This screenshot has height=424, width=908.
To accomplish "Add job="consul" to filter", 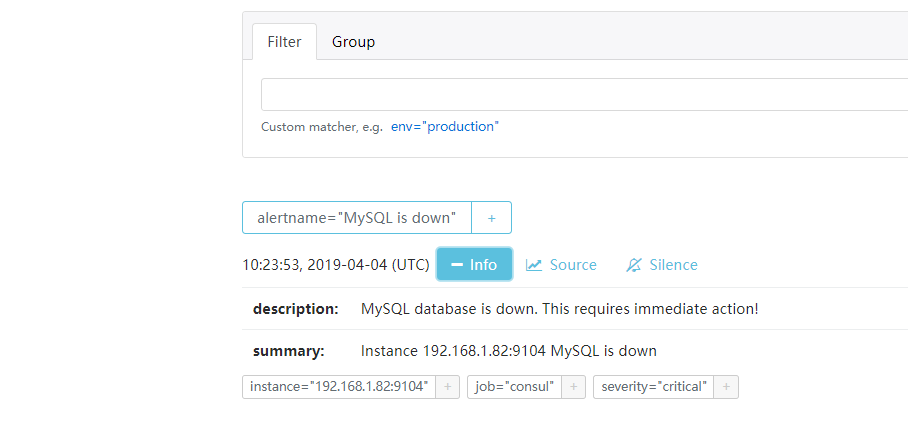I will point(574,387).
